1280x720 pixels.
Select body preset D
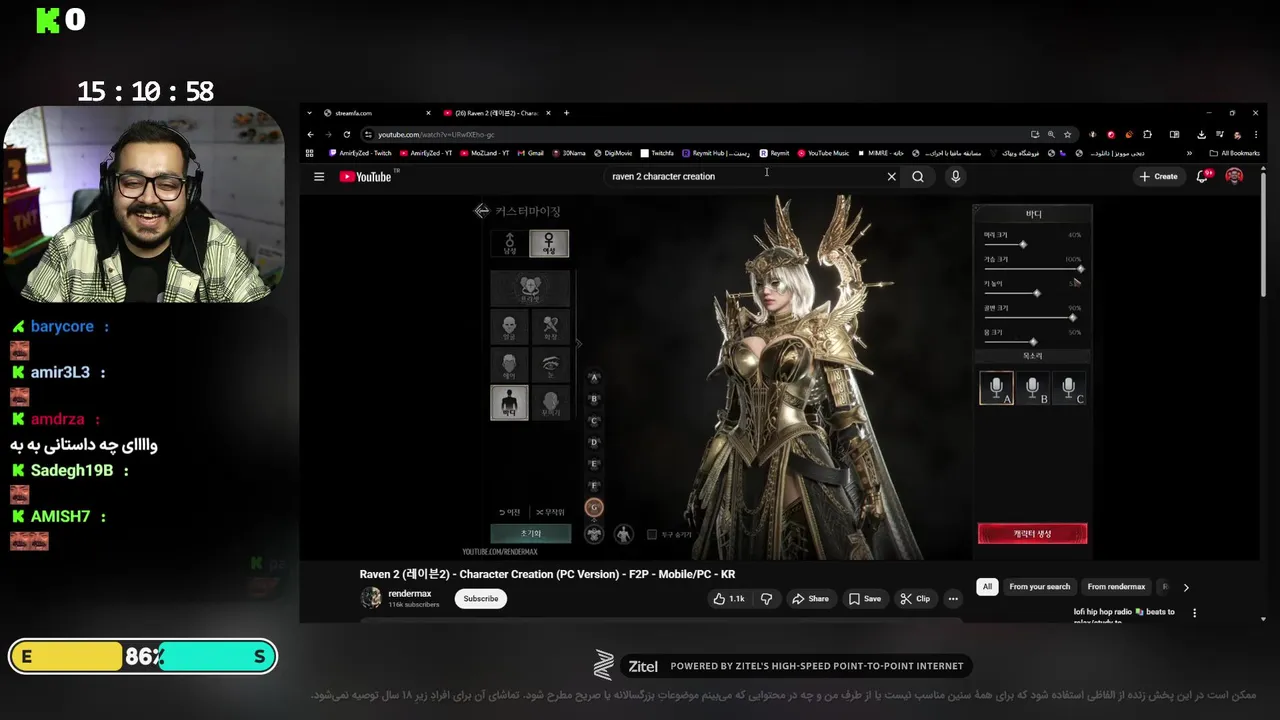[x=594, y=442]
